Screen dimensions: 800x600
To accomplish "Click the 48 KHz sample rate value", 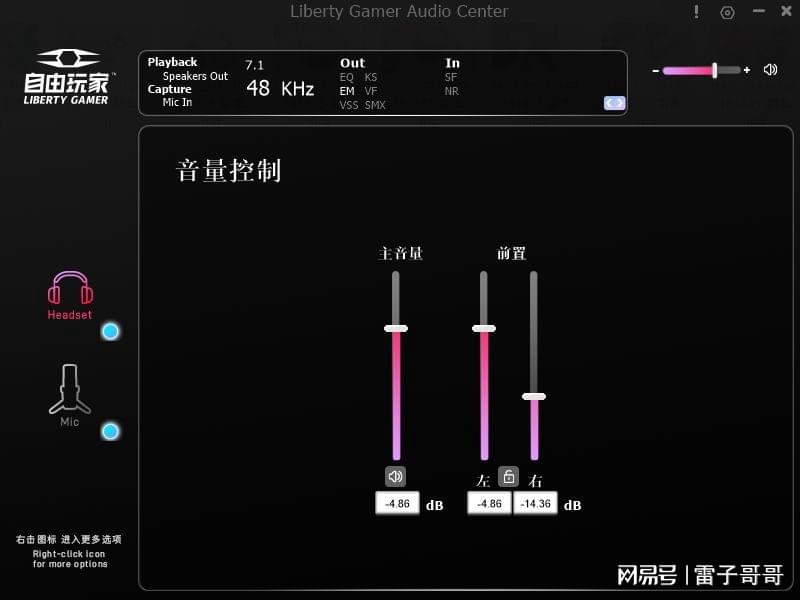I will (280, 88).
